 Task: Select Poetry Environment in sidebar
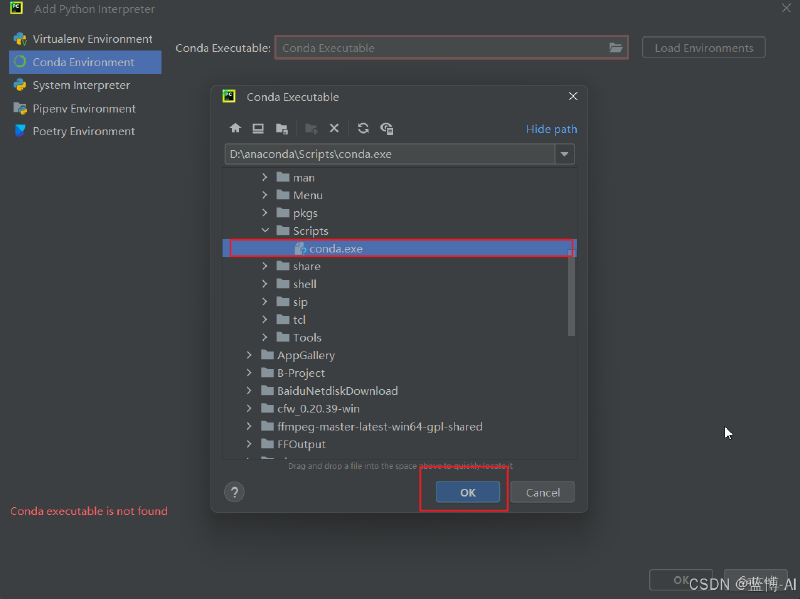(85, 131)
